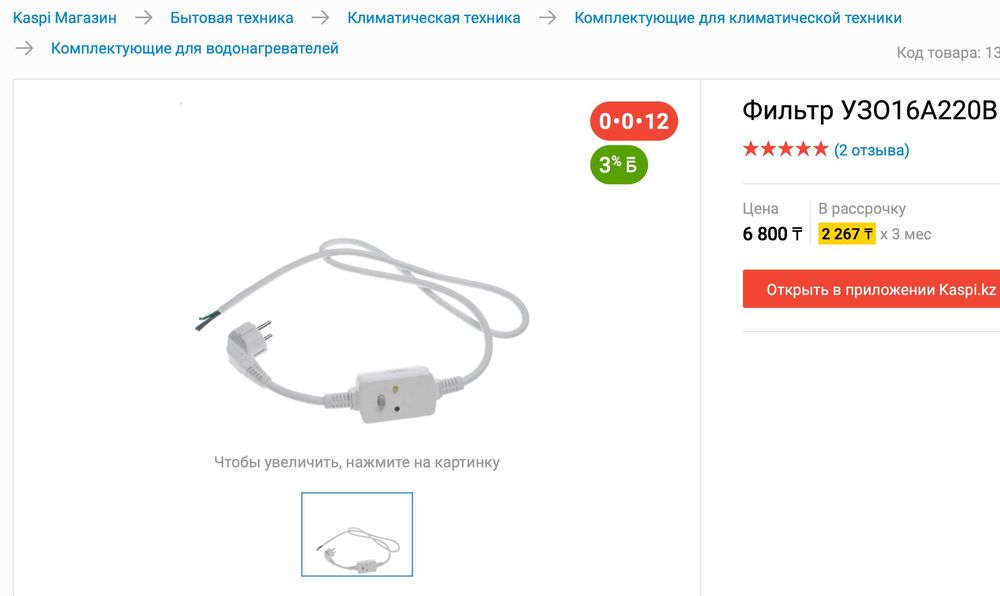Click the Фильтр УЗО16А220В product title
This screenshot has height=596, width=1000.
click(x=871, y=110)
